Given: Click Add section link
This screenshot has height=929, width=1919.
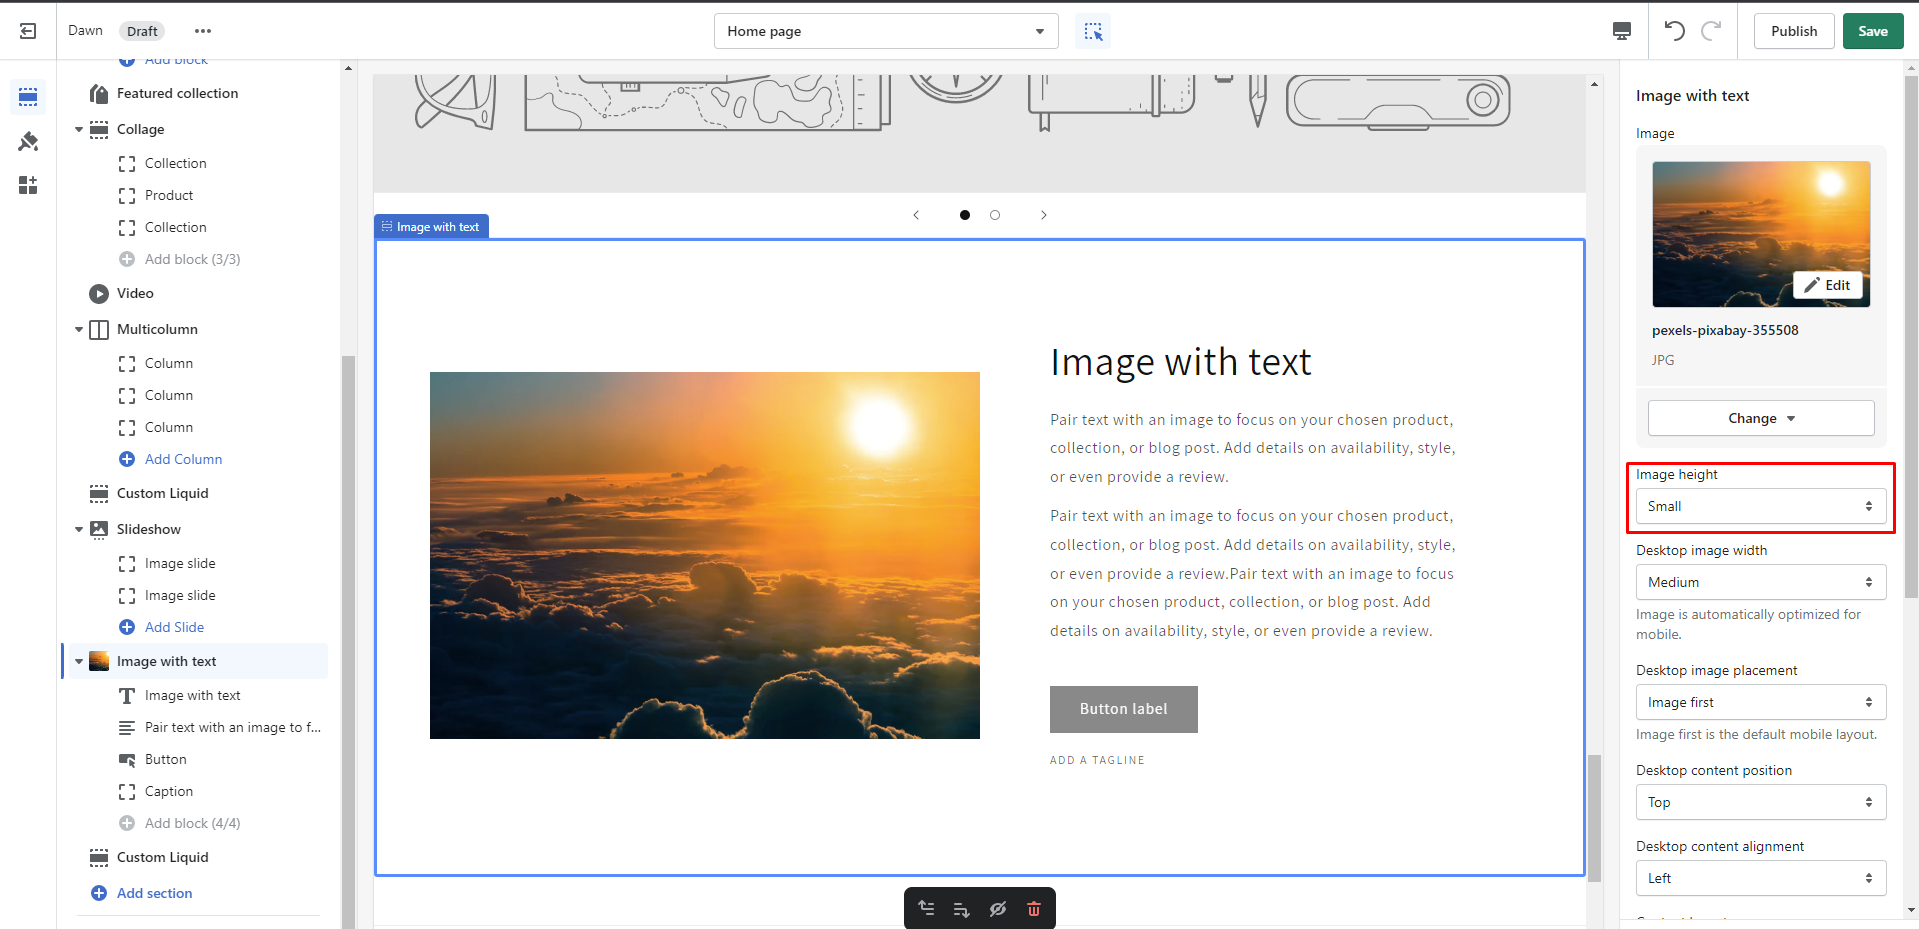Looking at the screenshot, I should click(x=154, y=893).
